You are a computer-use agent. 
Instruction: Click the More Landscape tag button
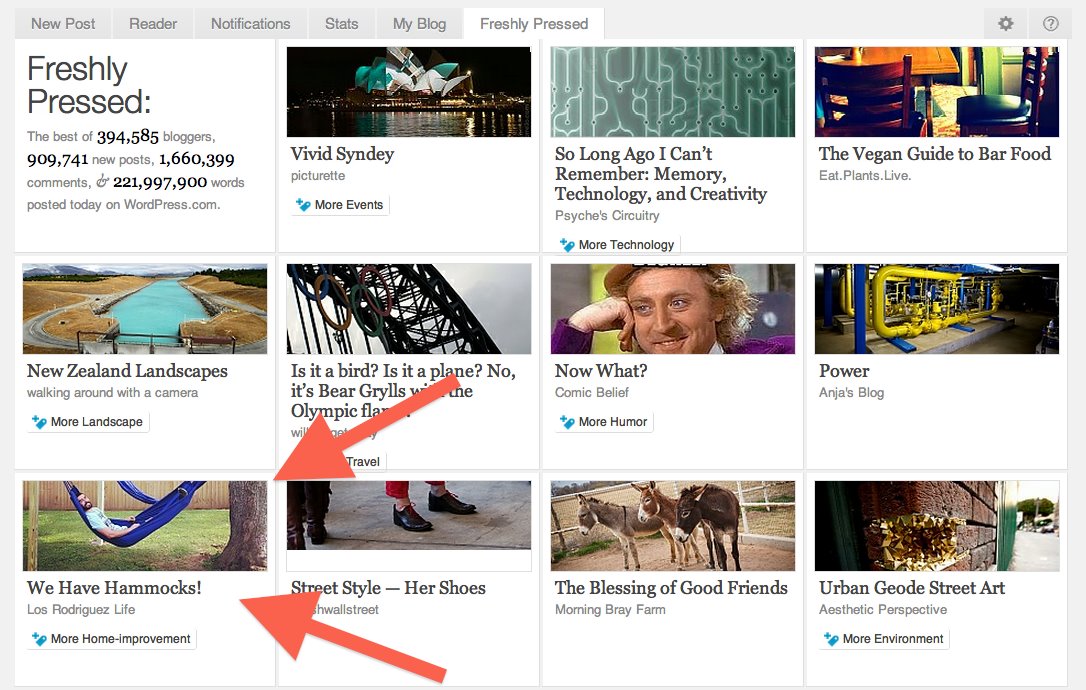87,422
